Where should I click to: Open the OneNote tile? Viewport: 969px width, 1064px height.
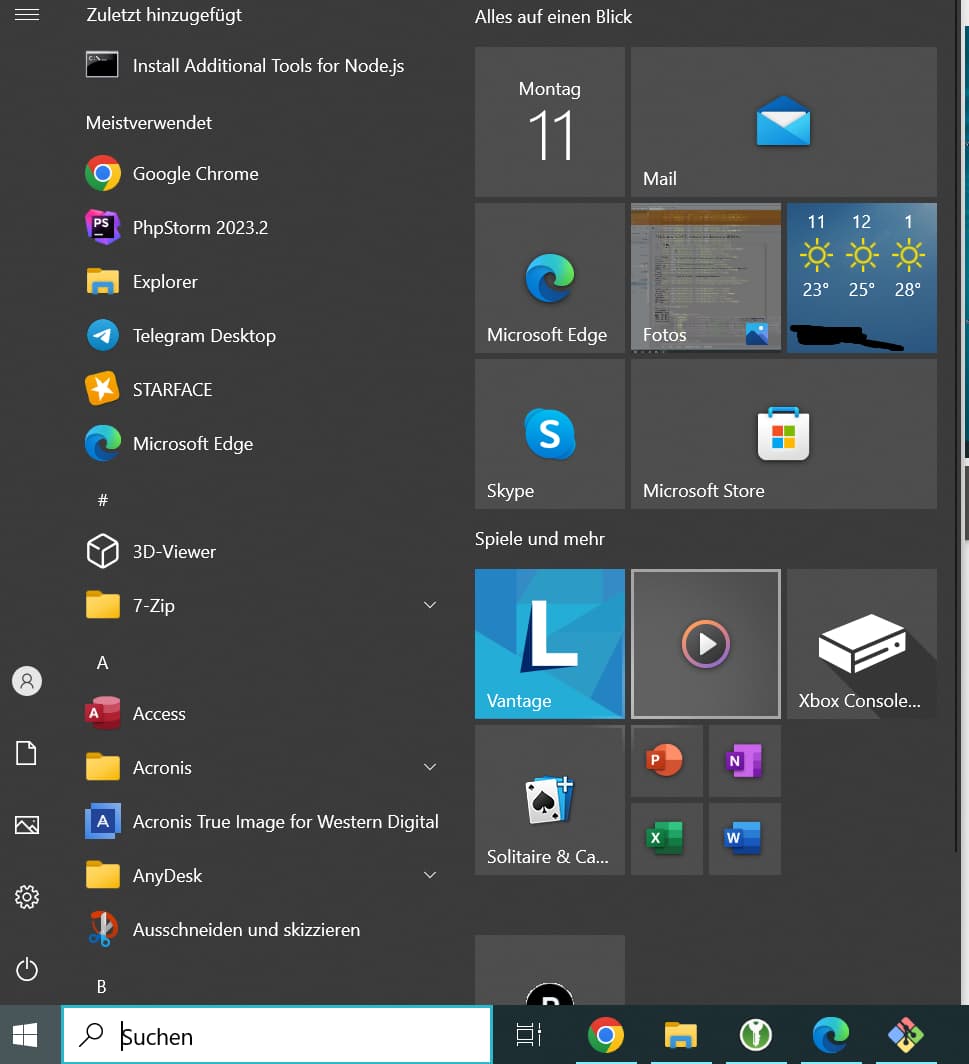[x=744, y=761]
